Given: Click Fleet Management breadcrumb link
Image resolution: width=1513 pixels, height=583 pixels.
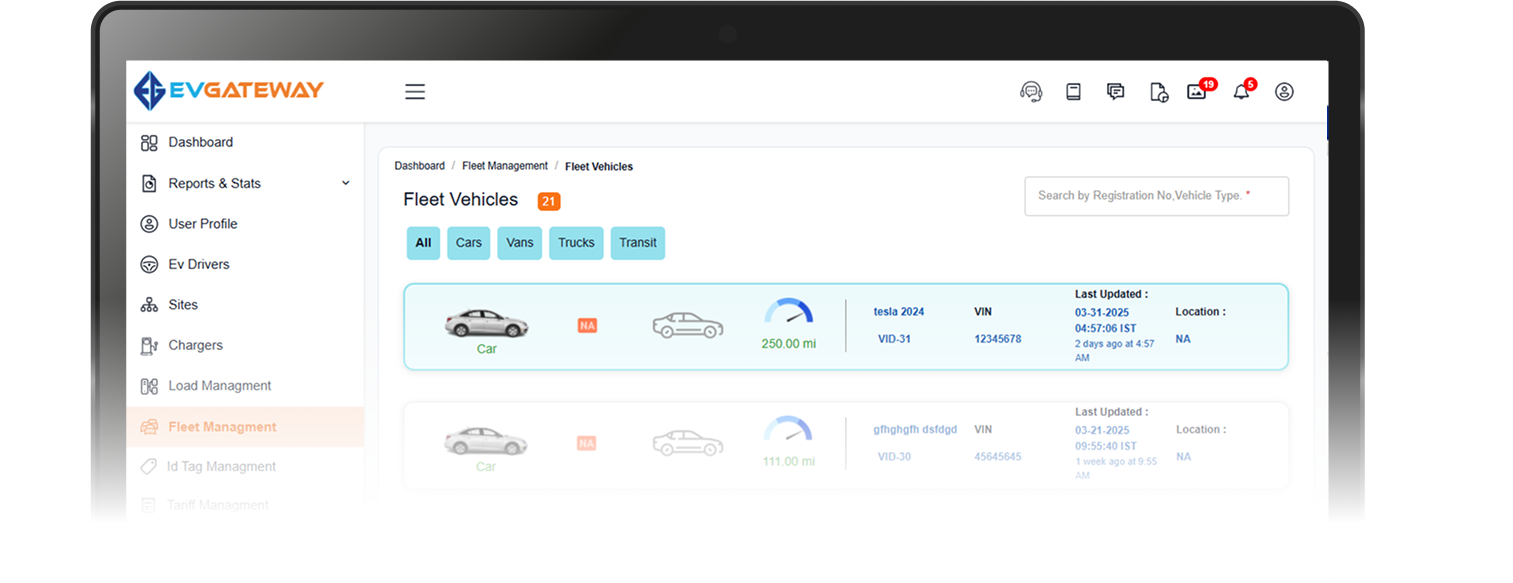Looking at the screenshot, I should (x=504, y=166).
